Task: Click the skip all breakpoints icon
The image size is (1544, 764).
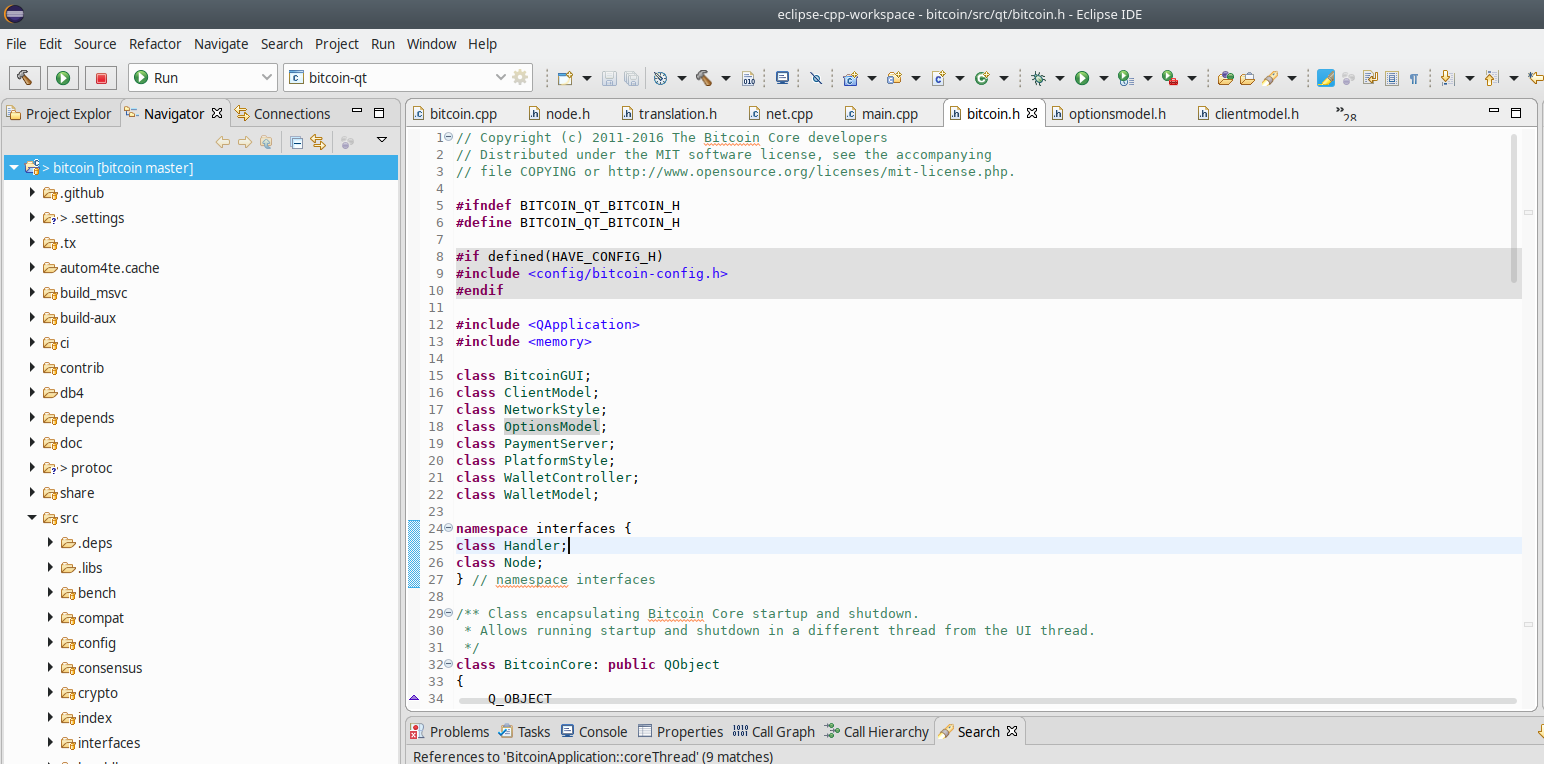Action: pos(816,77)
